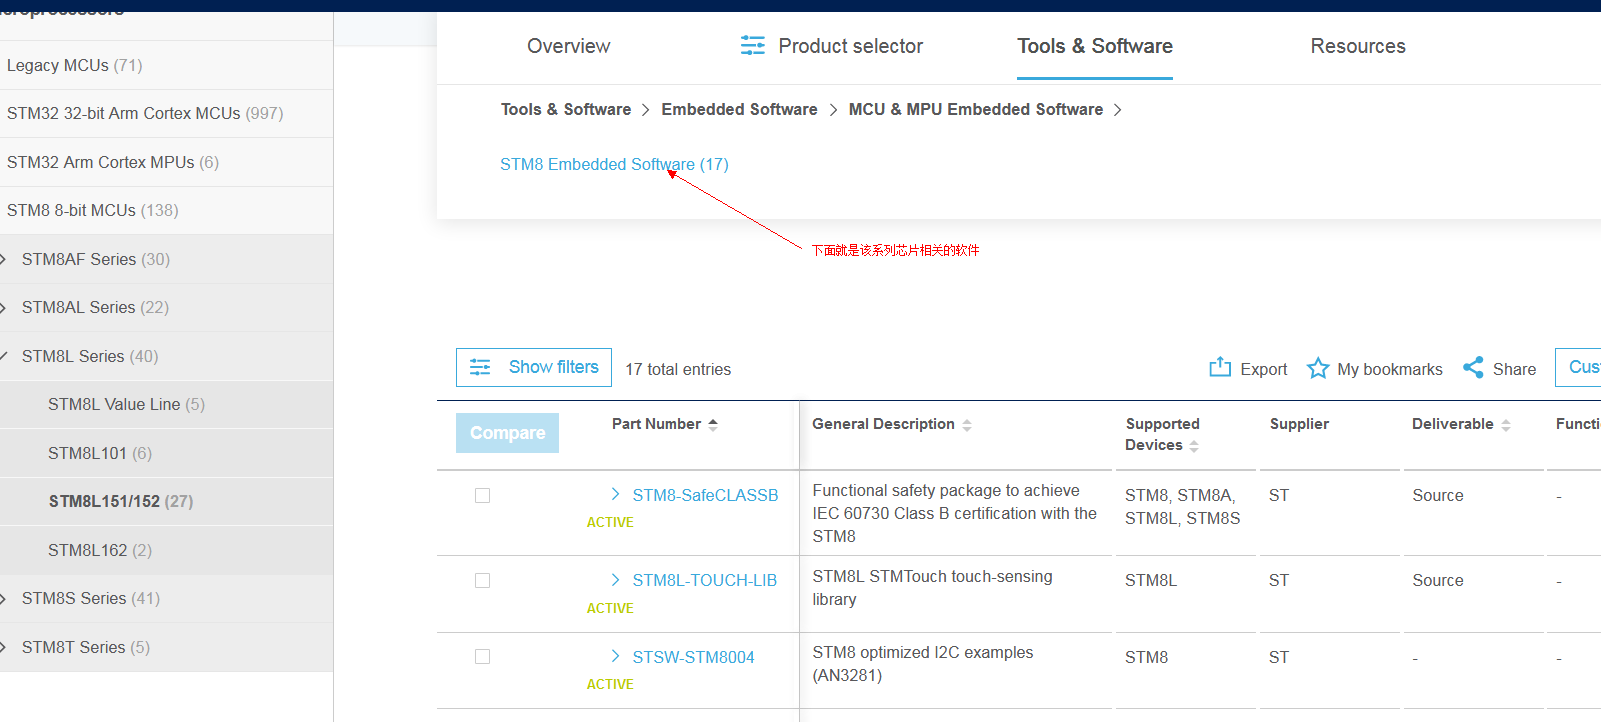Open the Overview tab
This screenshot has height=722, width=1601.
click(x=568, y=46)
